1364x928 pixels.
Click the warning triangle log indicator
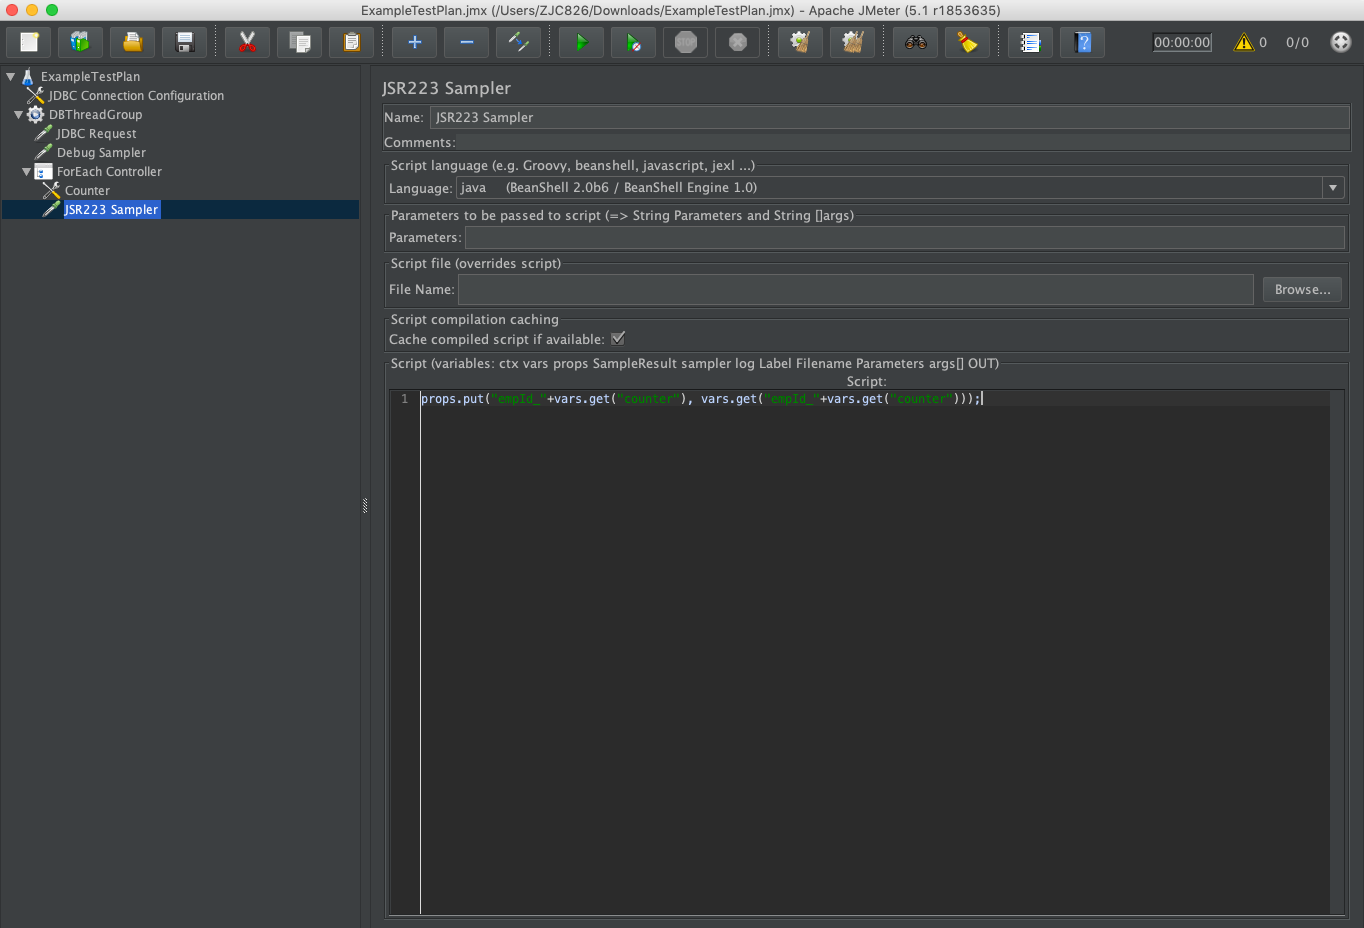tap(1244, 42)
